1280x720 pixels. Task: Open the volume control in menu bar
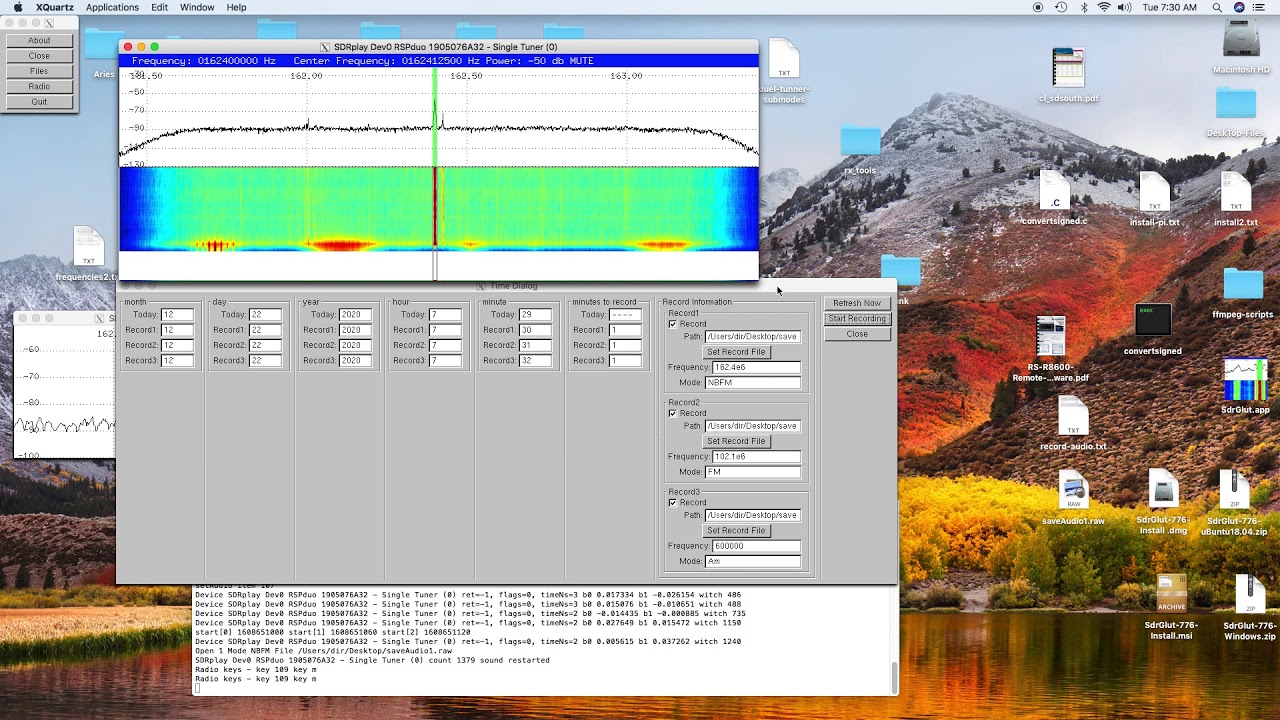[x=1125, y=7]
